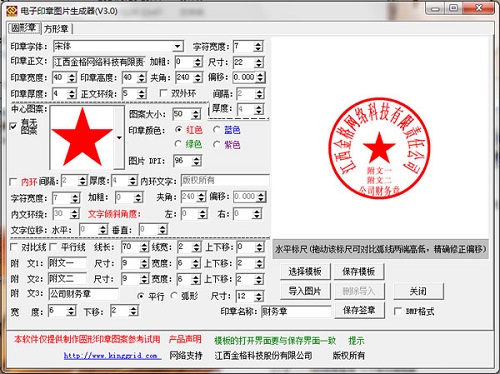
Task: Increase the 字符宽度 spinner value
Action: 258,44
